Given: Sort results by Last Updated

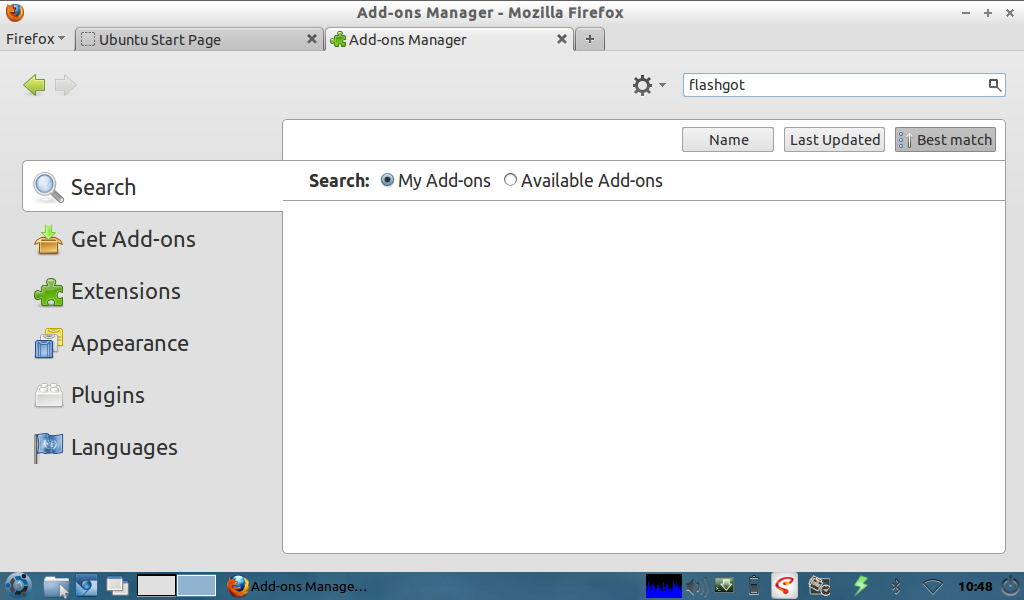Looking at the screenshot, I should click(835, 140).
